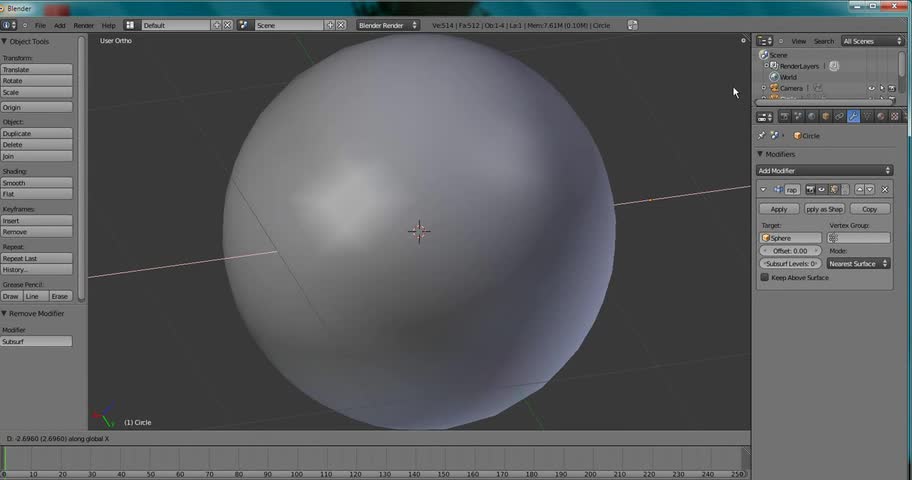Screen dimensions: 912x480
Task: Click Apply as Shape button
Action: [x=825, y=209]
